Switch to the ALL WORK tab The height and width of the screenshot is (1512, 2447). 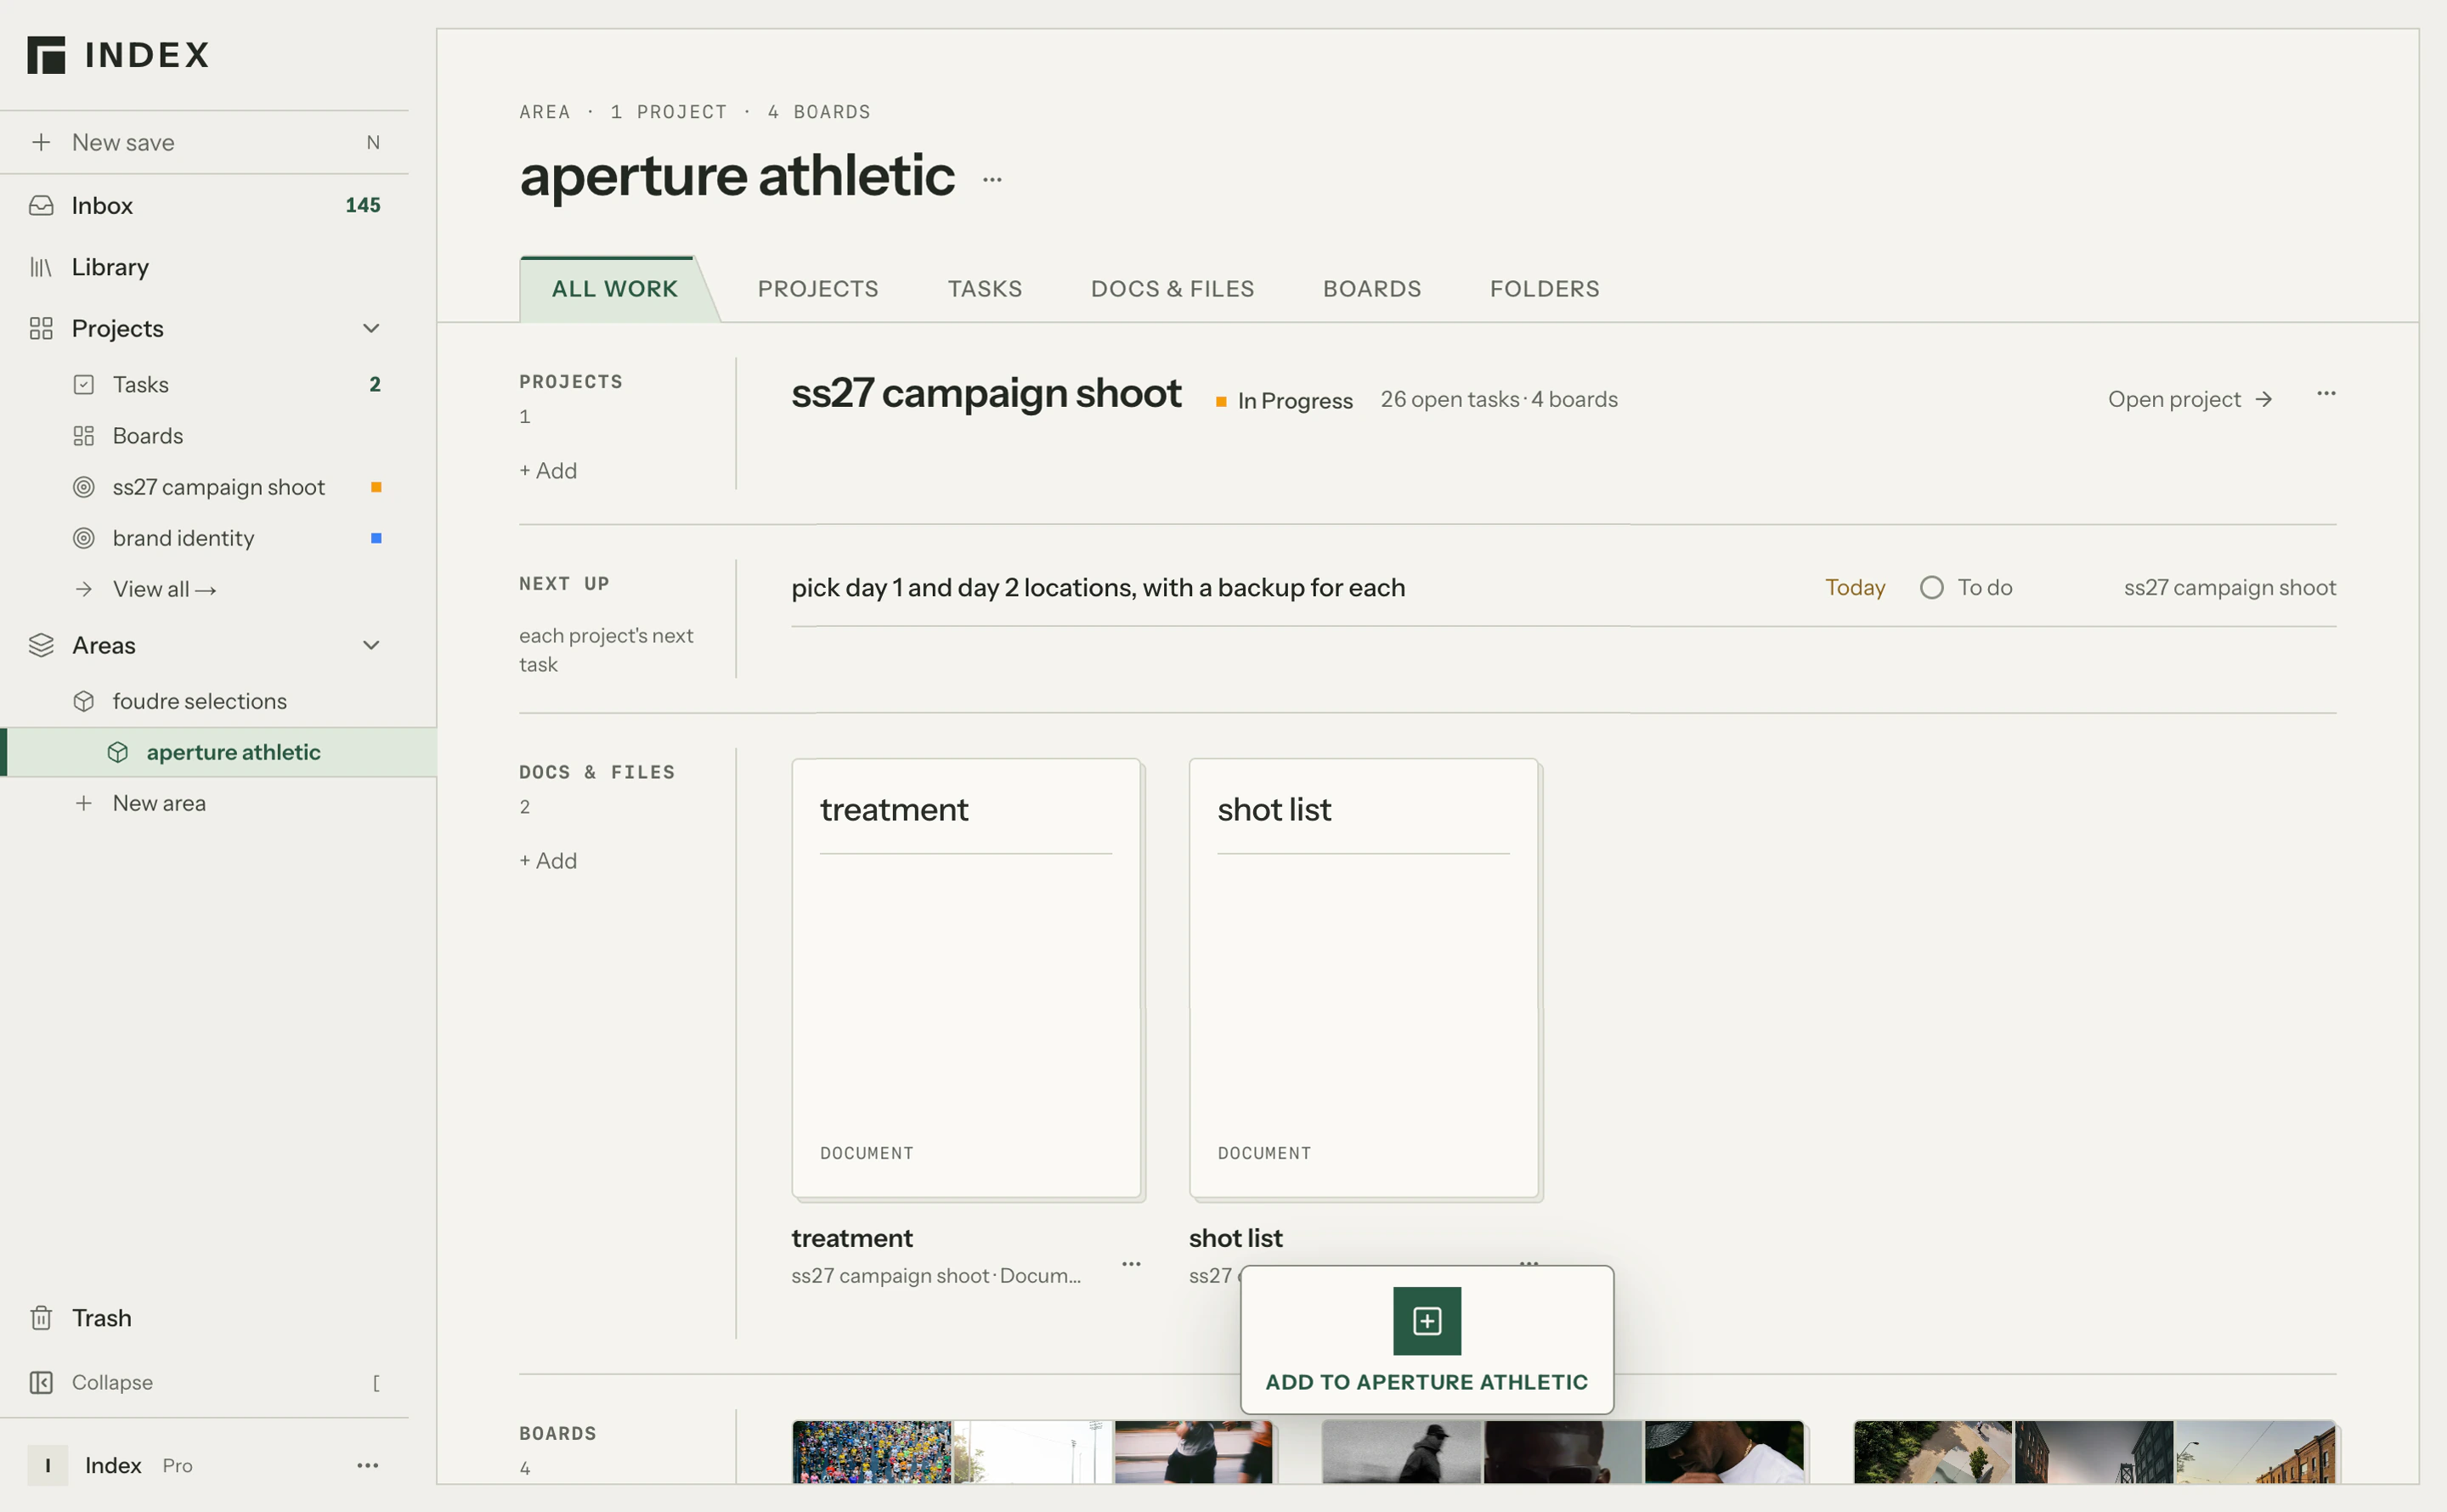pos(615,289)
